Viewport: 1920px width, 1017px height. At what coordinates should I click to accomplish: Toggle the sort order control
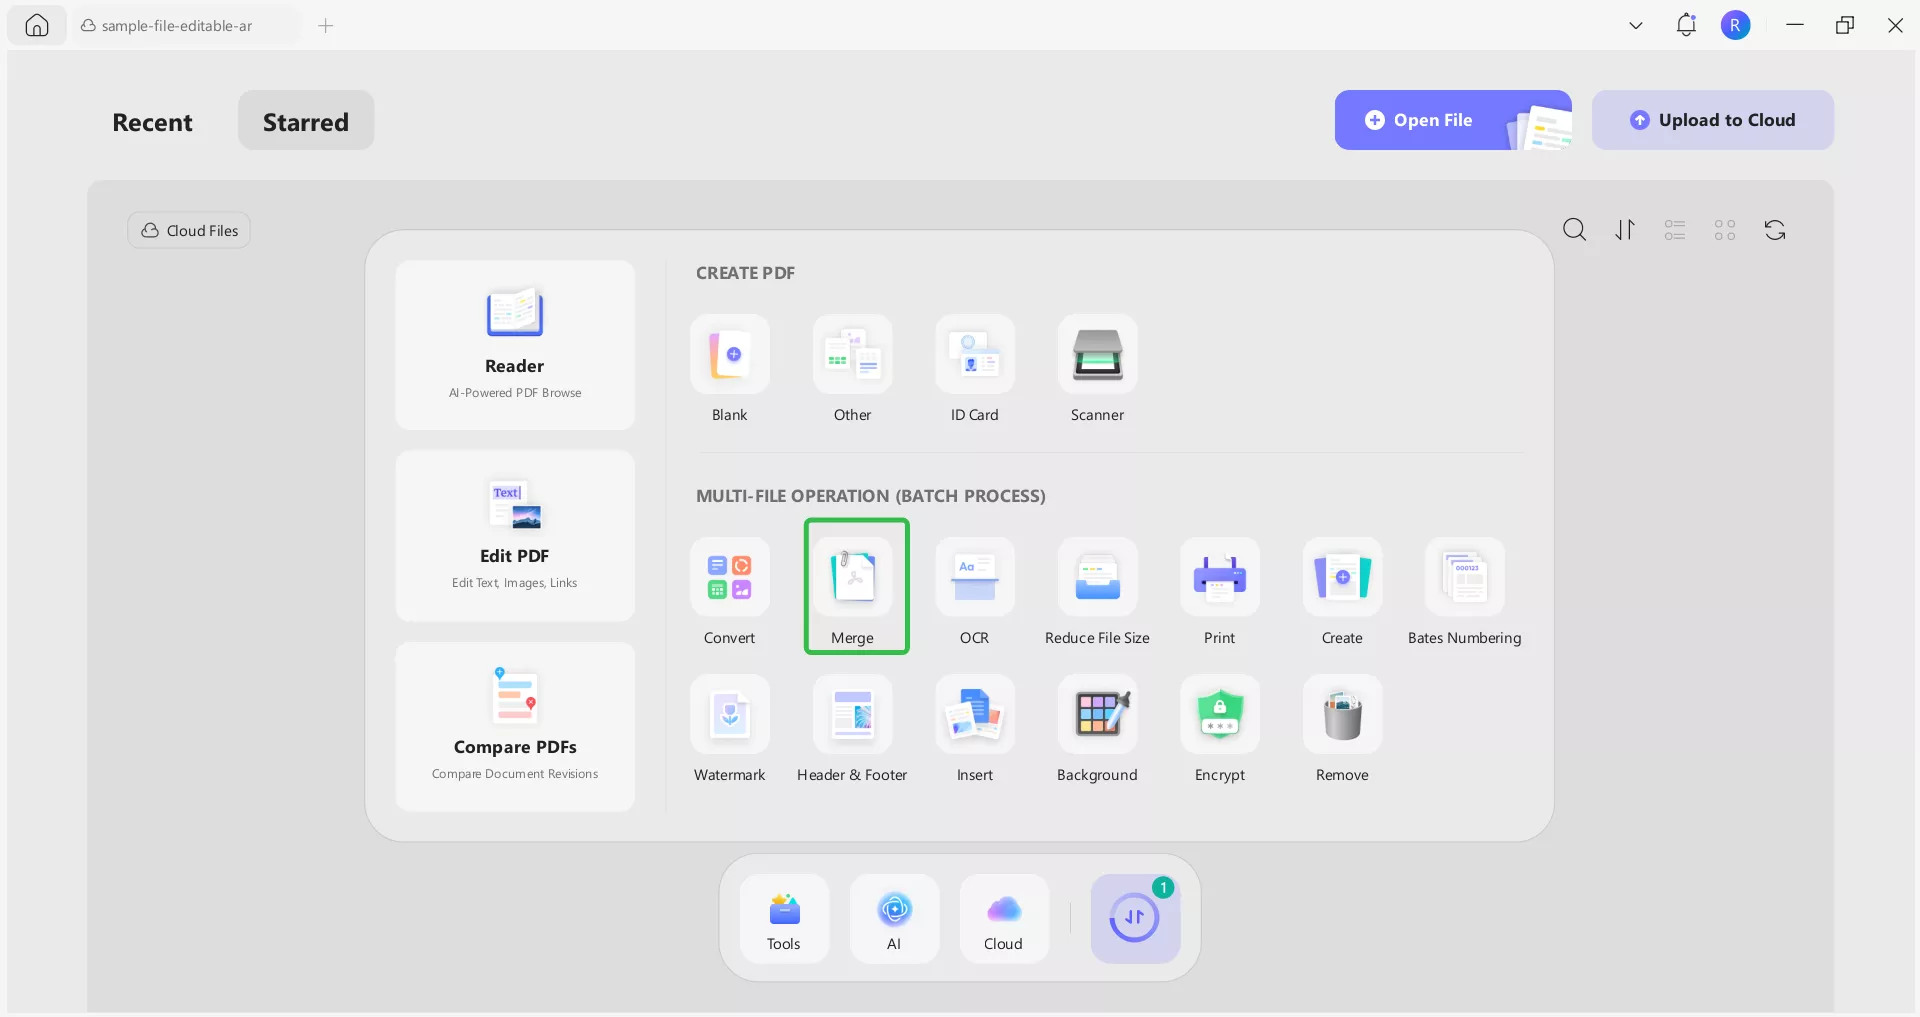click(x=1624, y=230)
